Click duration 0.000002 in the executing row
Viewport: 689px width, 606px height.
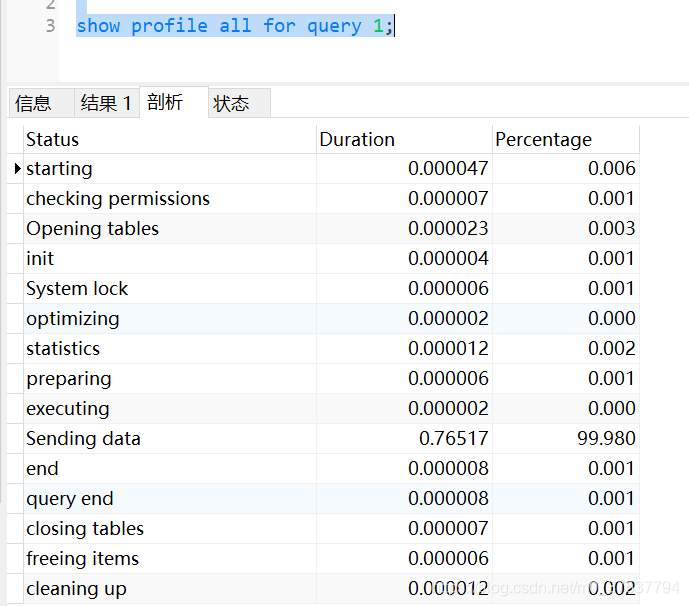point(448,408)
